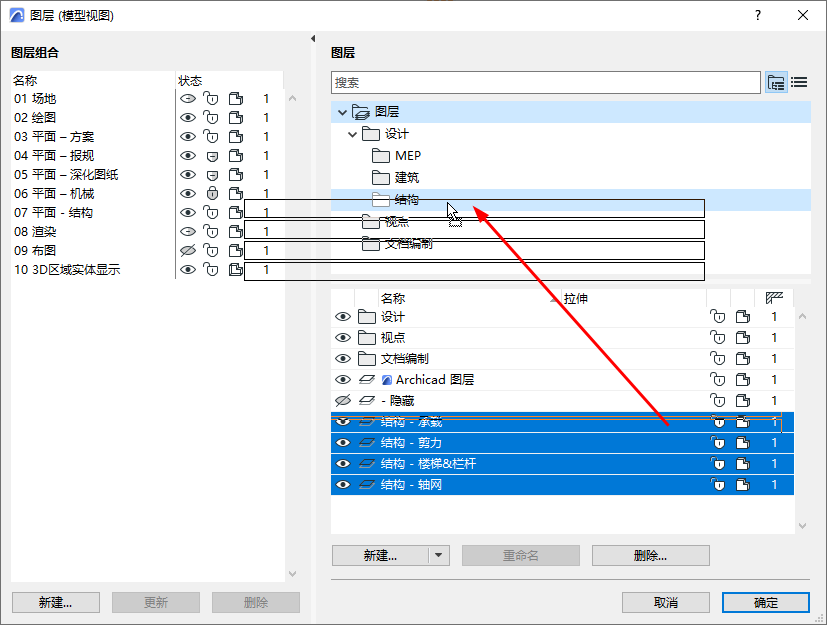This screenshot has height=625, width=827.
Task: Toggle eye visibility for 05 平面 – 深化图纸
Action: pyautogui.click(x=188, y=175)
